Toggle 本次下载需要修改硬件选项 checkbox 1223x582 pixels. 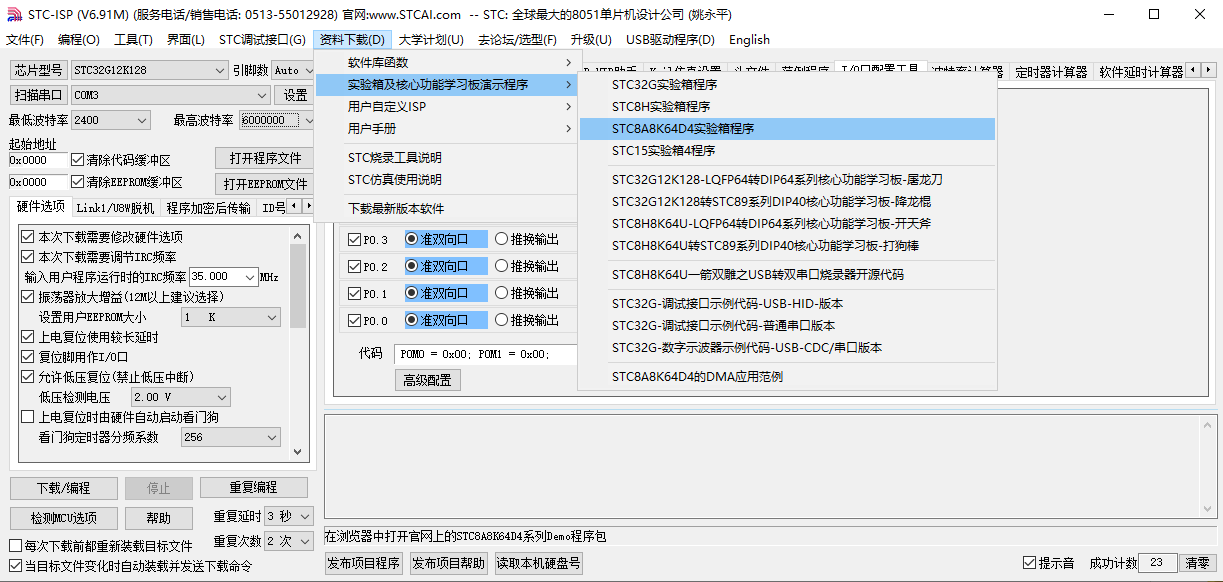(102, 237)
